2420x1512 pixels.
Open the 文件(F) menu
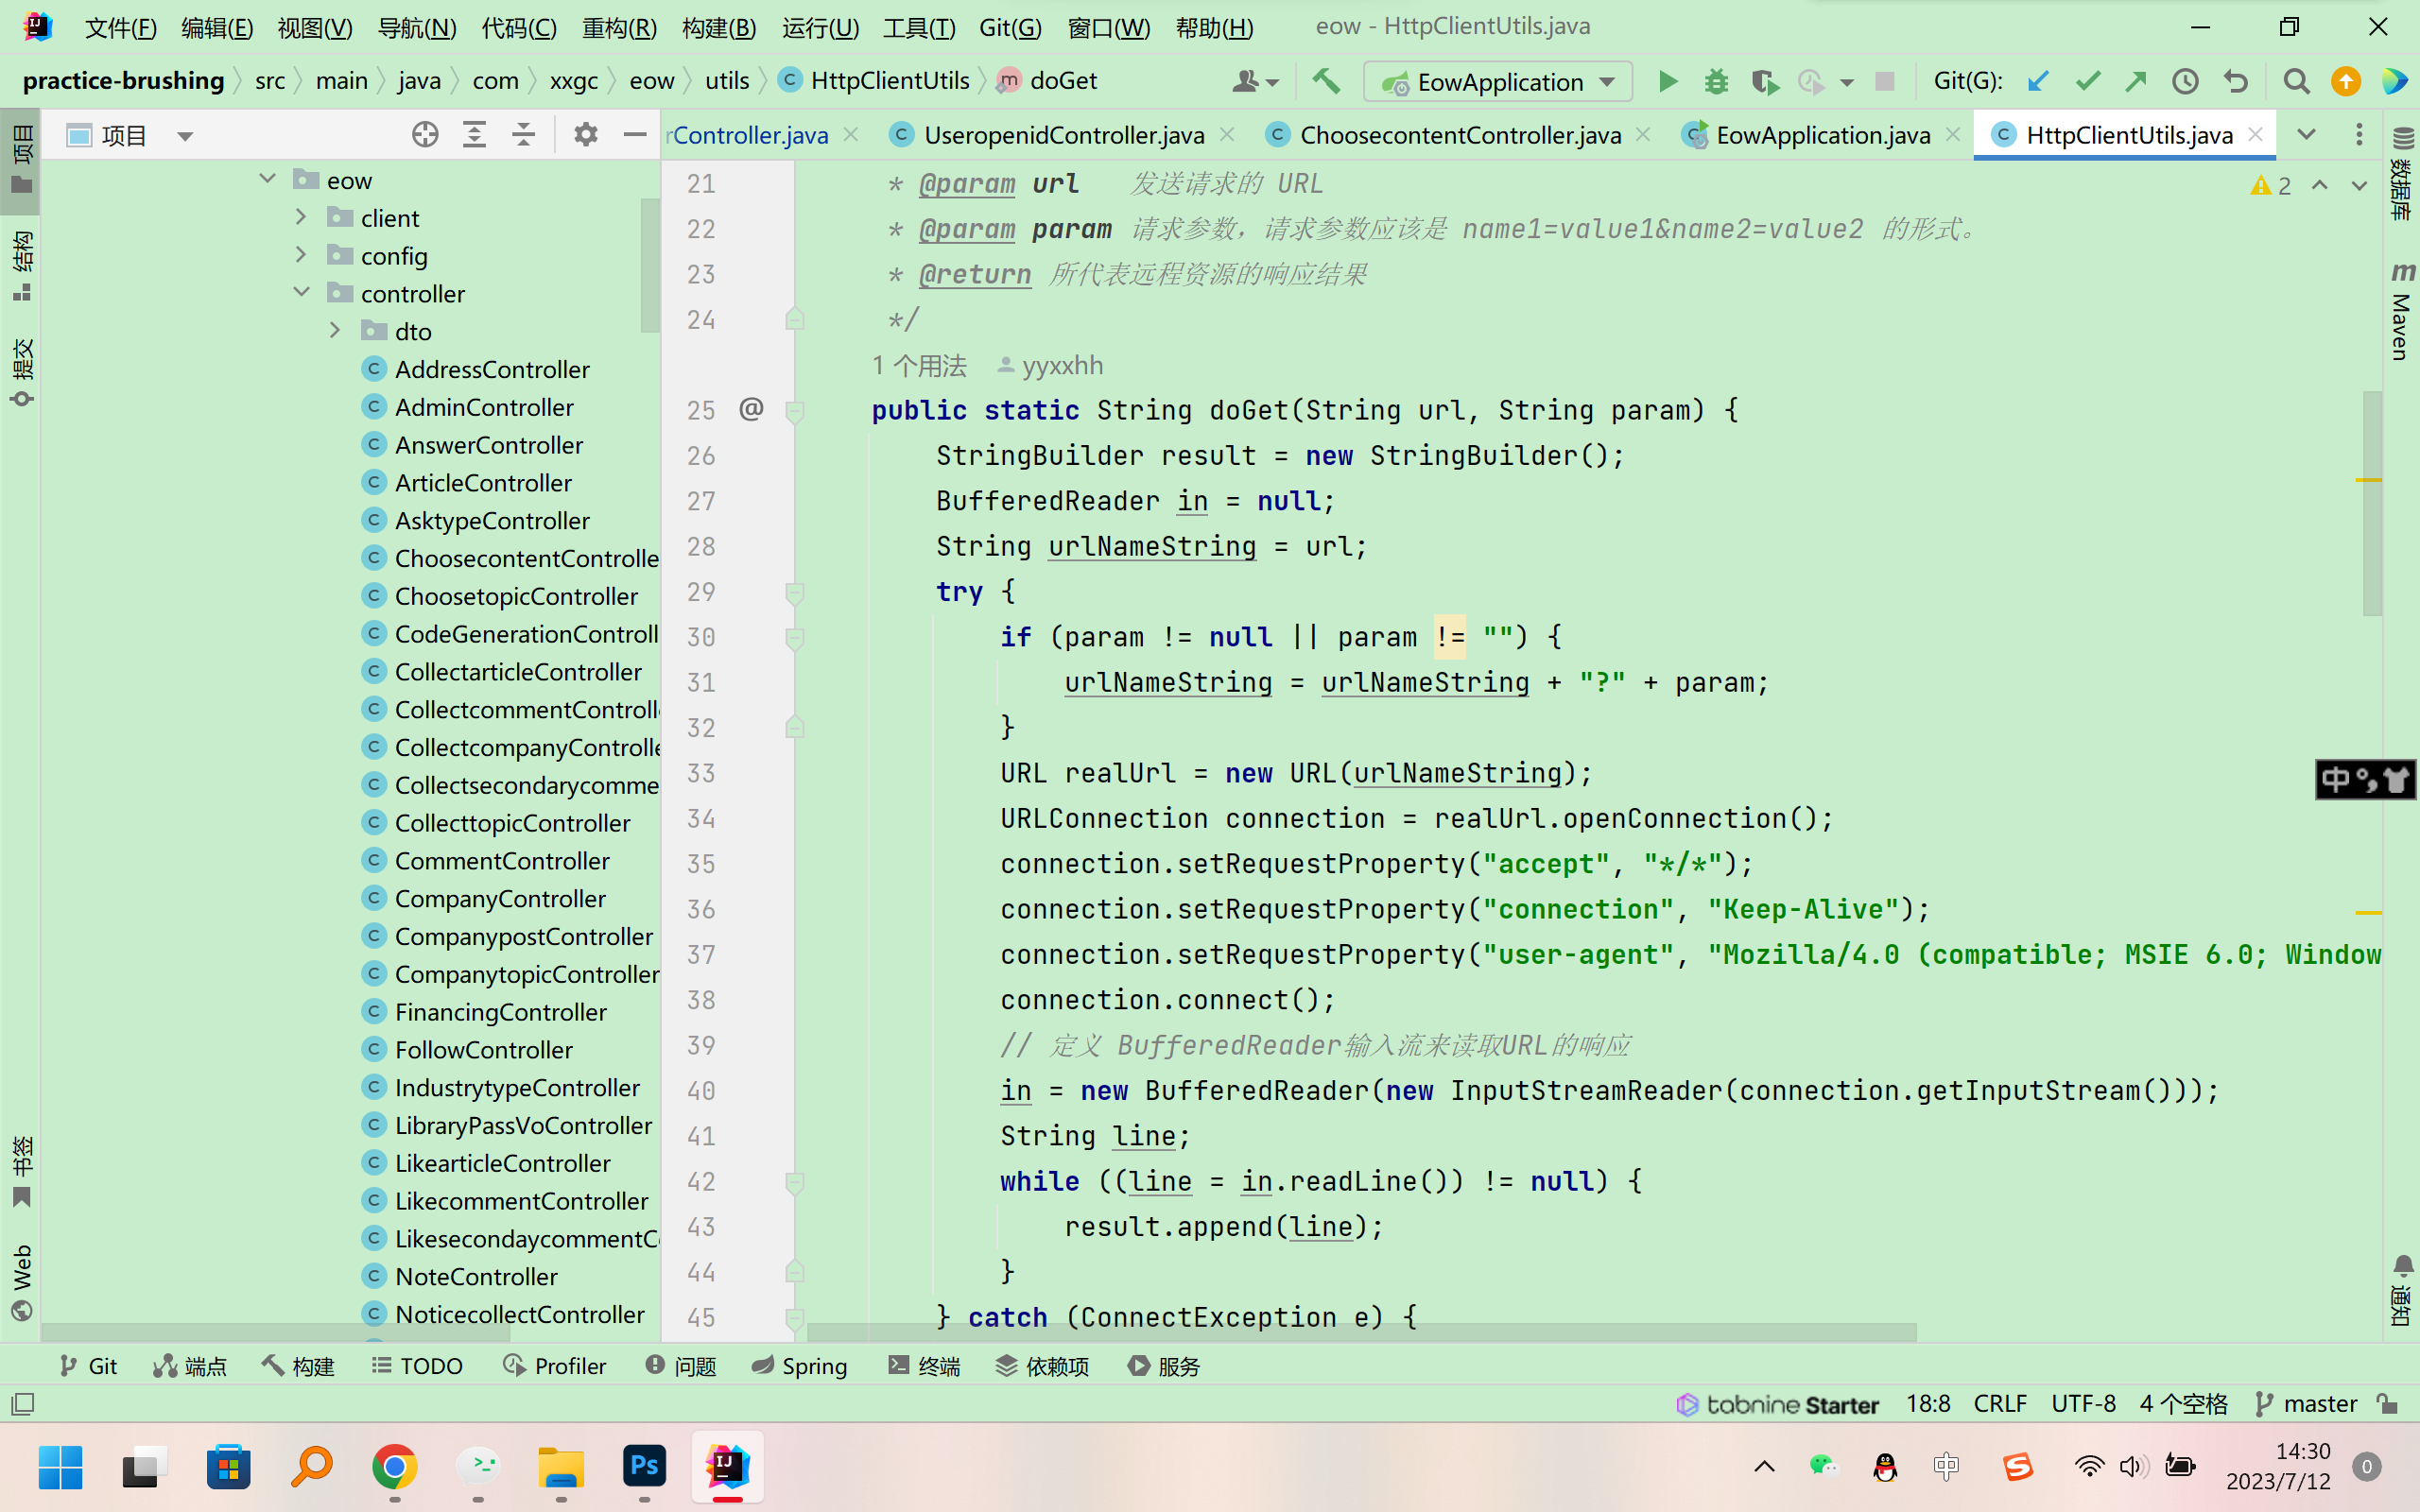[121, 27]
